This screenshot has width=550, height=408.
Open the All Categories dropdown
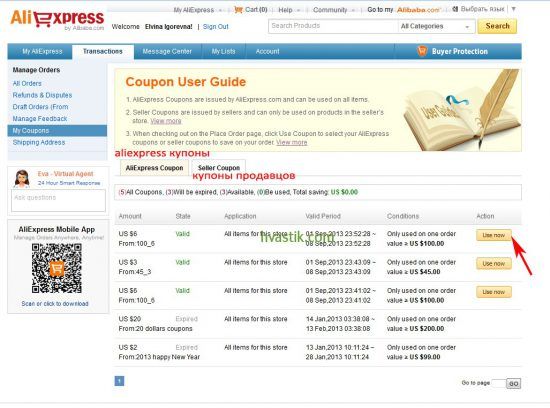435,26
